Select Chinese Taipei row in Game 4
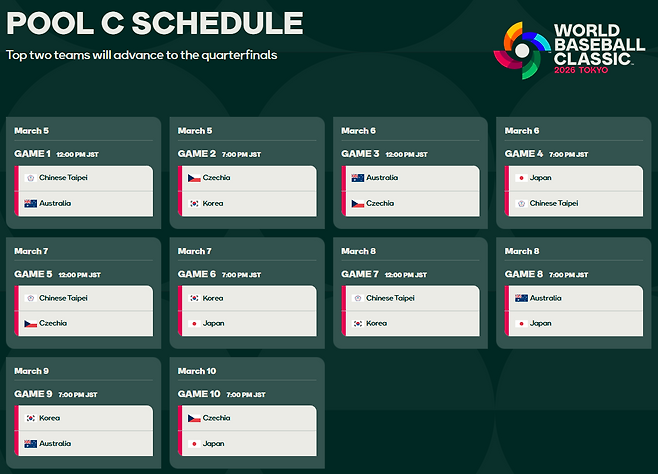 tap(575, 204)
